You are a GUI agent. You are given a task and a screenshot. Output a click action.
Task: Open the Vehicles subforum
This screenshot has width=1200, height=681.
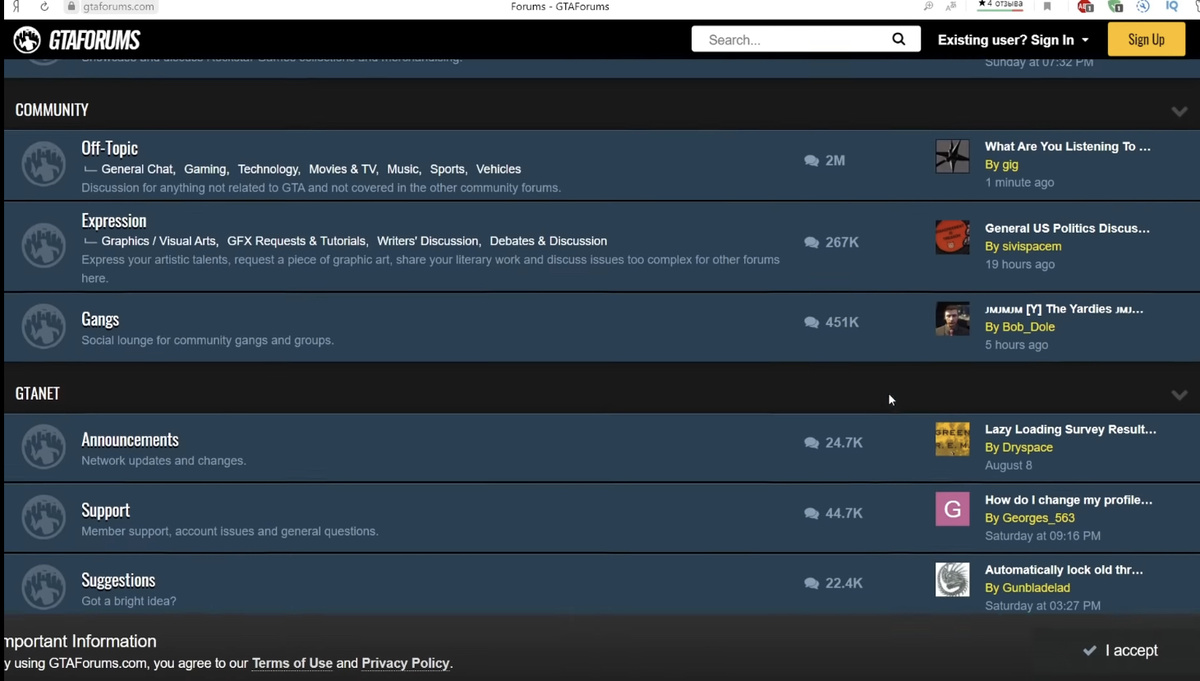pos(498,169)
